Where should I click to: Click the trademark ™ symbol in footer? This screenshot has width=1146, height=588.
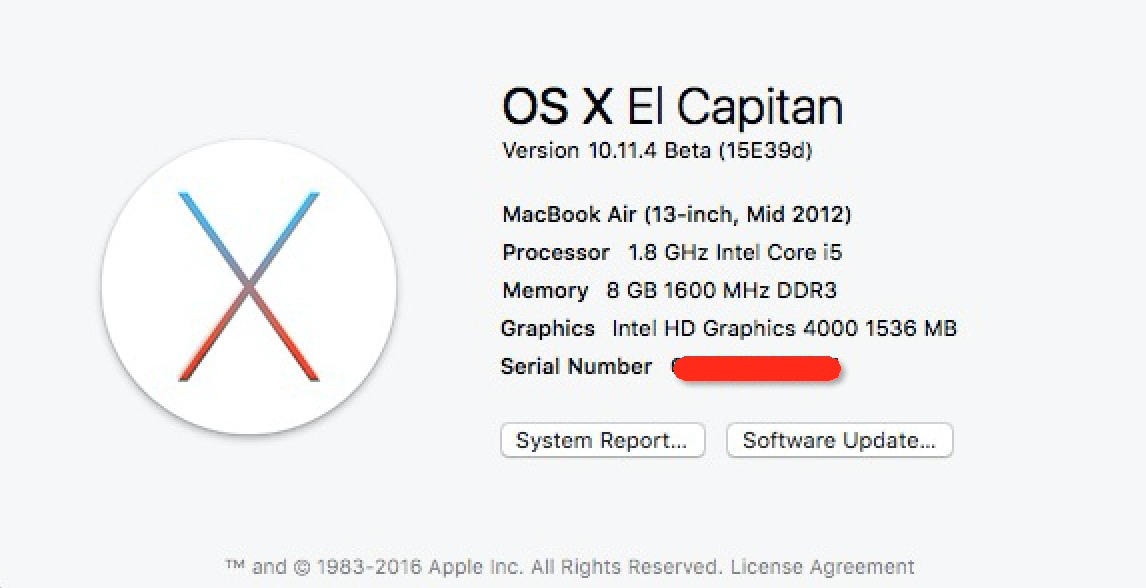click(235, 567)
